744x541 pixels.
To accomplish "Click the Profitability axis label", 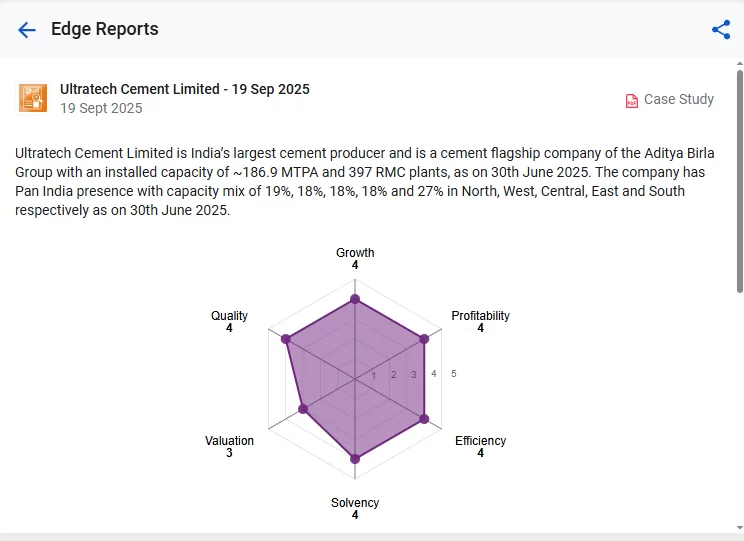I will pos(480,316).
